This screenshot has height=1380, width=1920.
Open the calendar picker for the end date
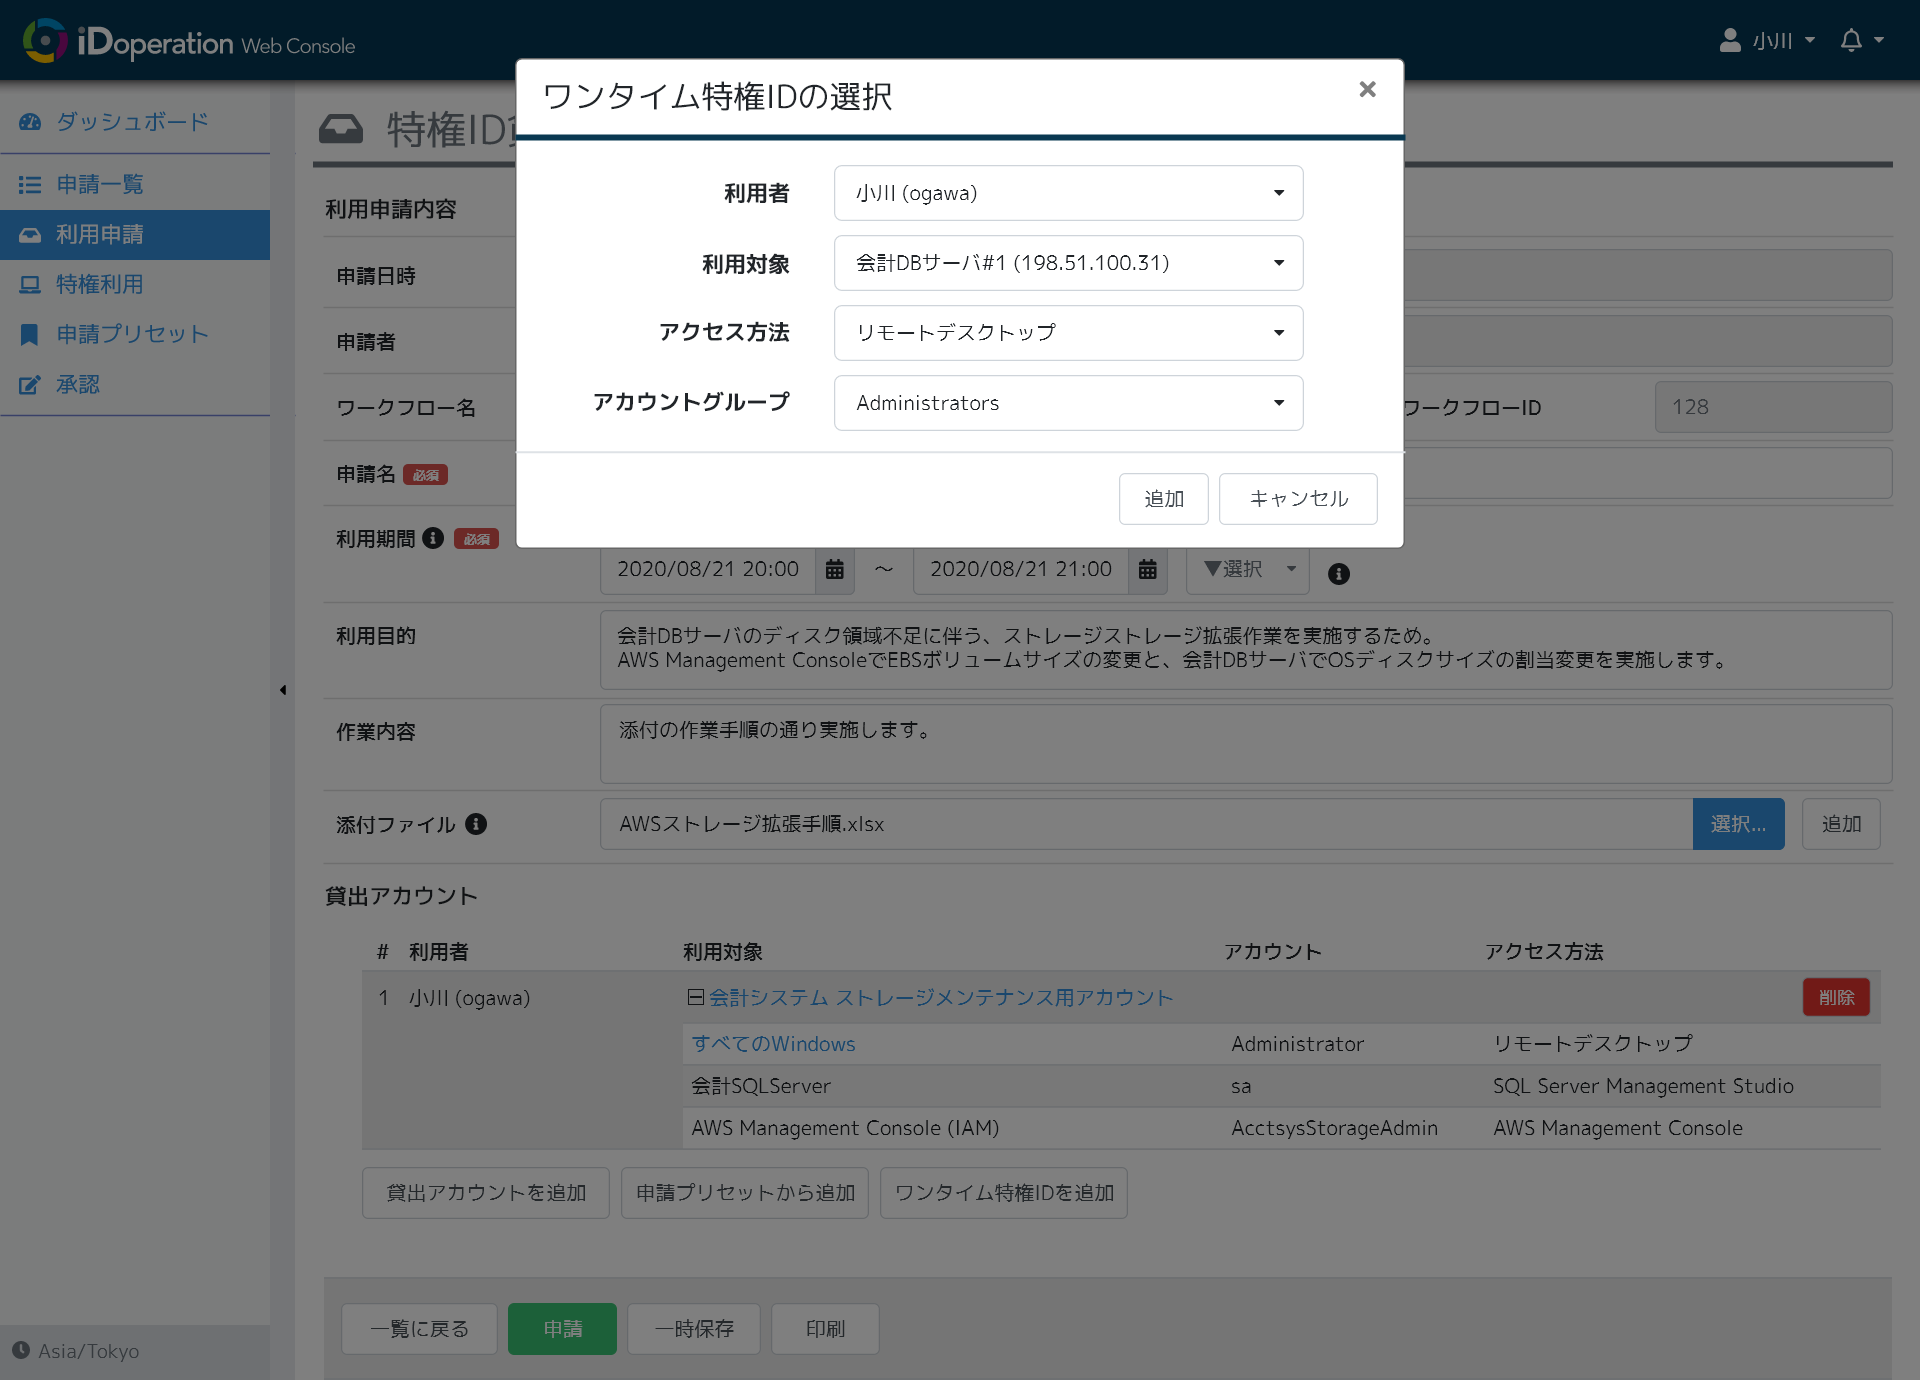(x=1148, y=569)
